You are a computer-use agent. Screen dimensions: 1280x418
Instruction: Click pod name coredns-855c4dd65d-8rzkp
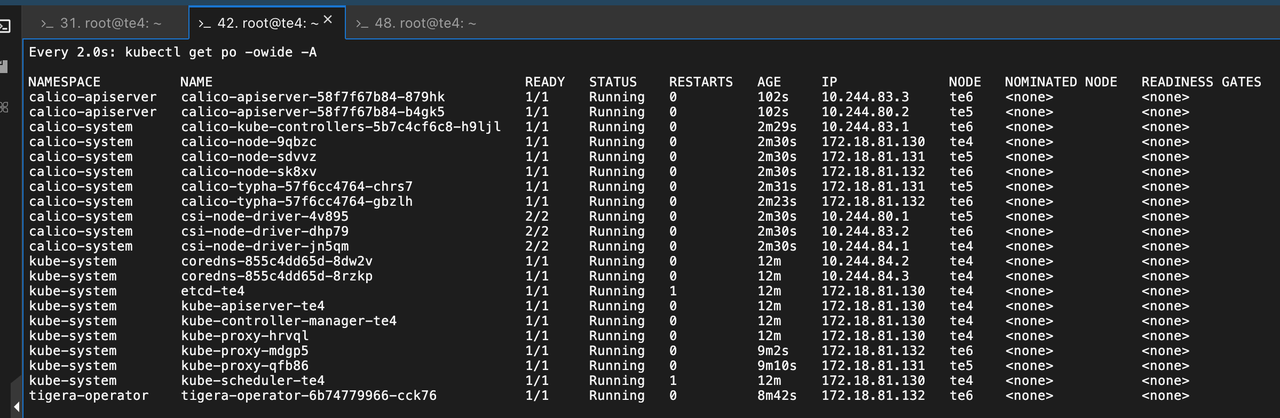[277, 277]
